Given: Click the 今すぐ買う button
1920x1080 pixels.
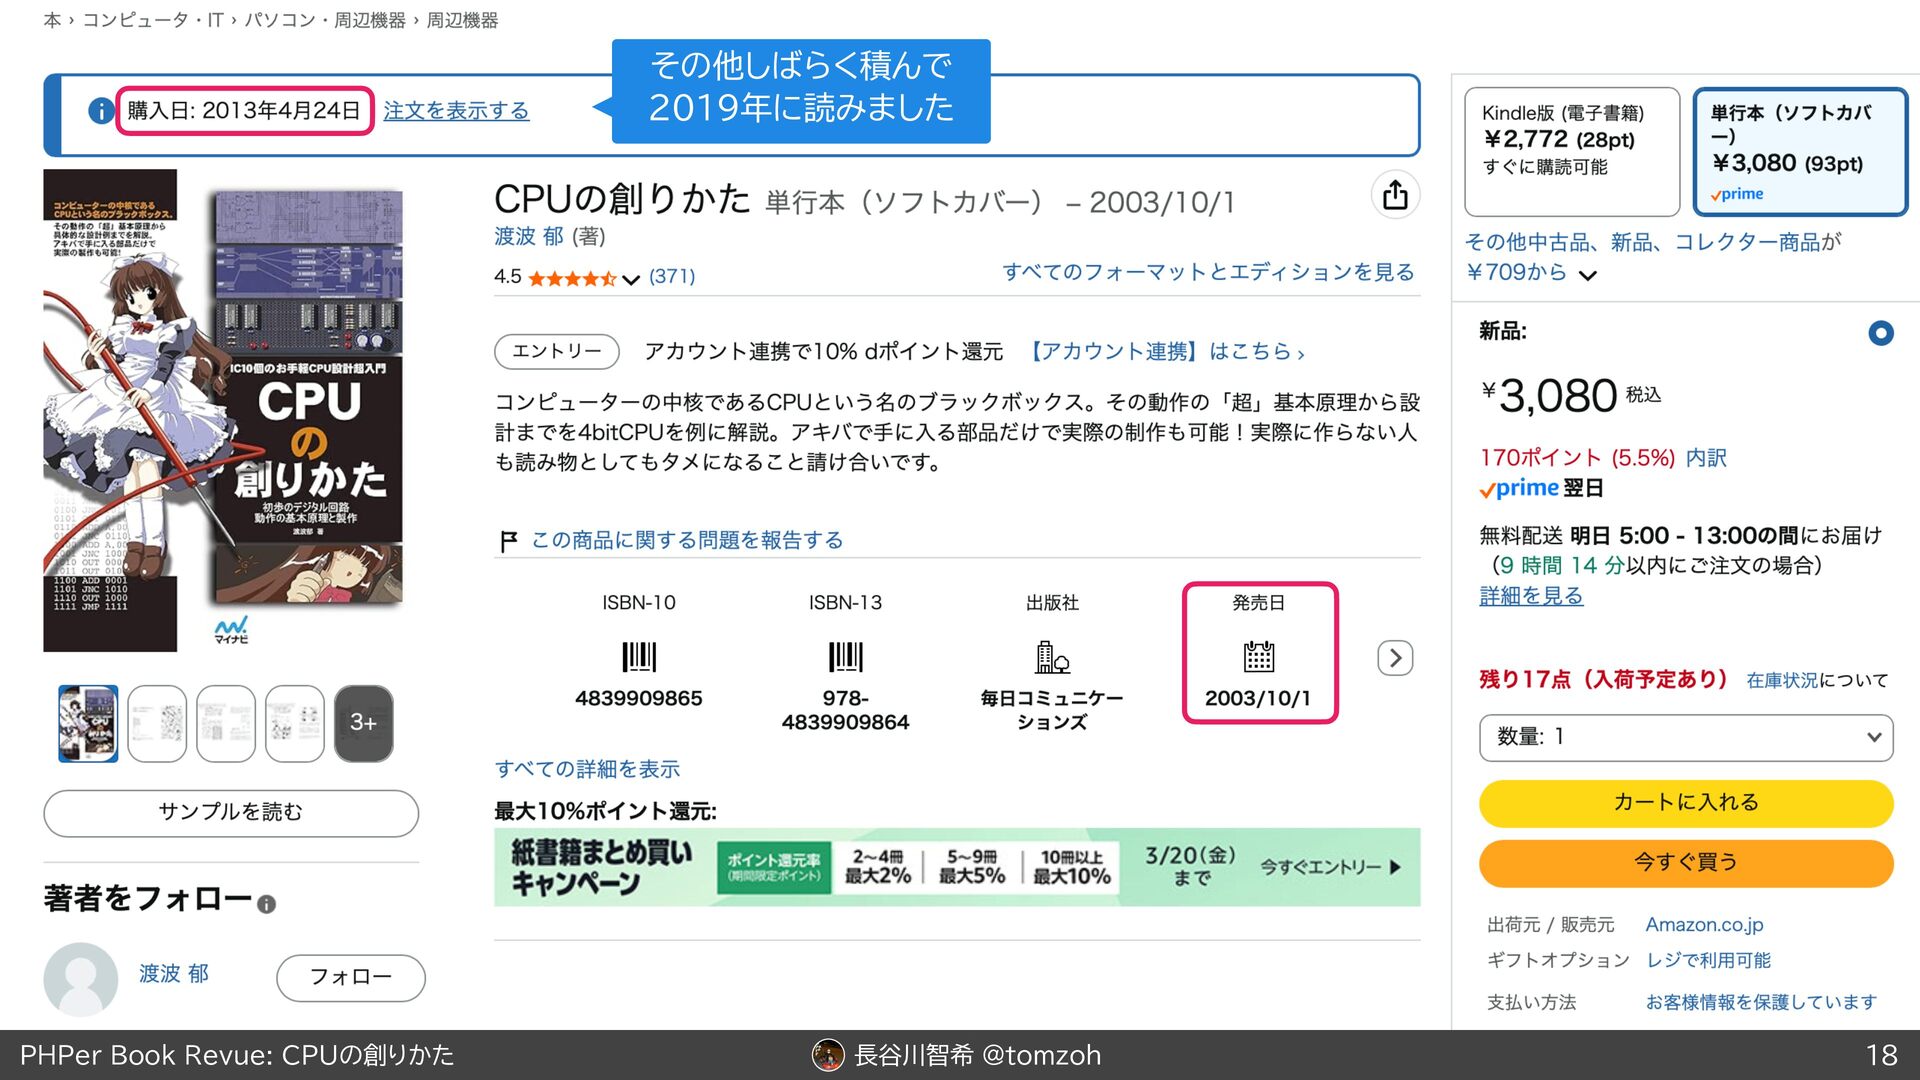Looking at the screenshot, I should tap(1685, 862).
